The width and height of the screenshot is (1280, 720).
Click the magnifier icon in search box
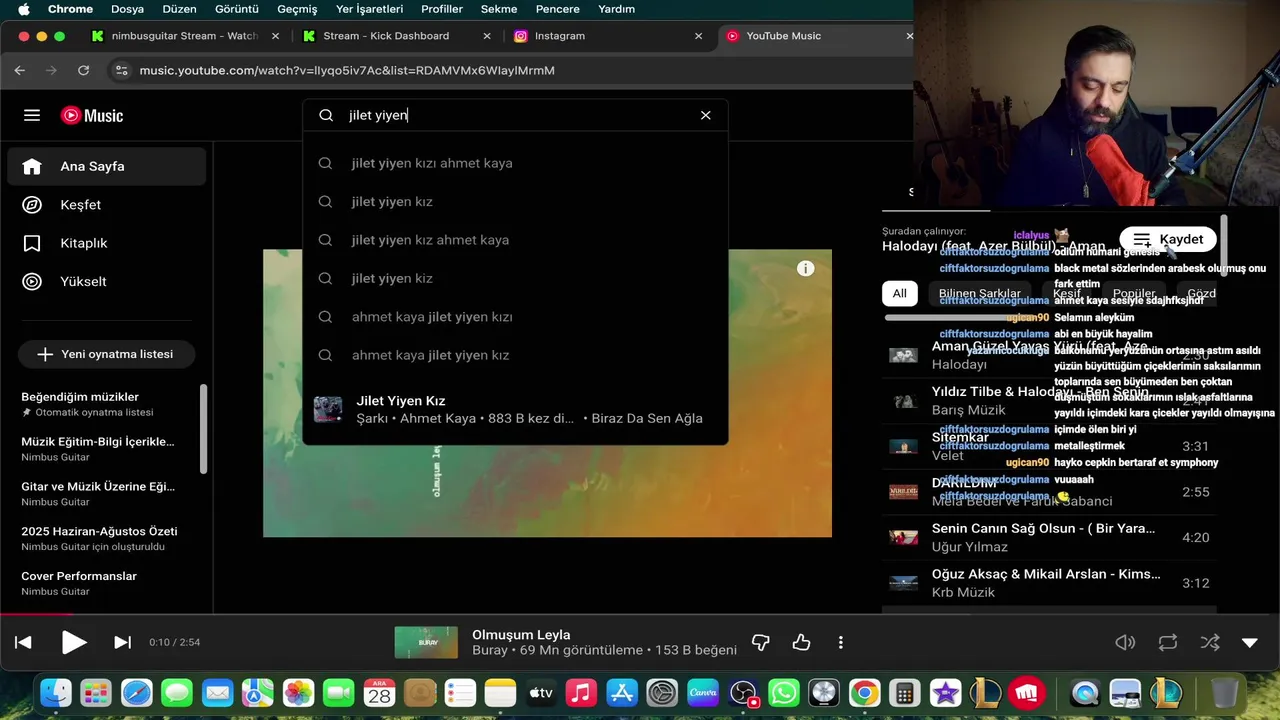[x=326, y=115]
